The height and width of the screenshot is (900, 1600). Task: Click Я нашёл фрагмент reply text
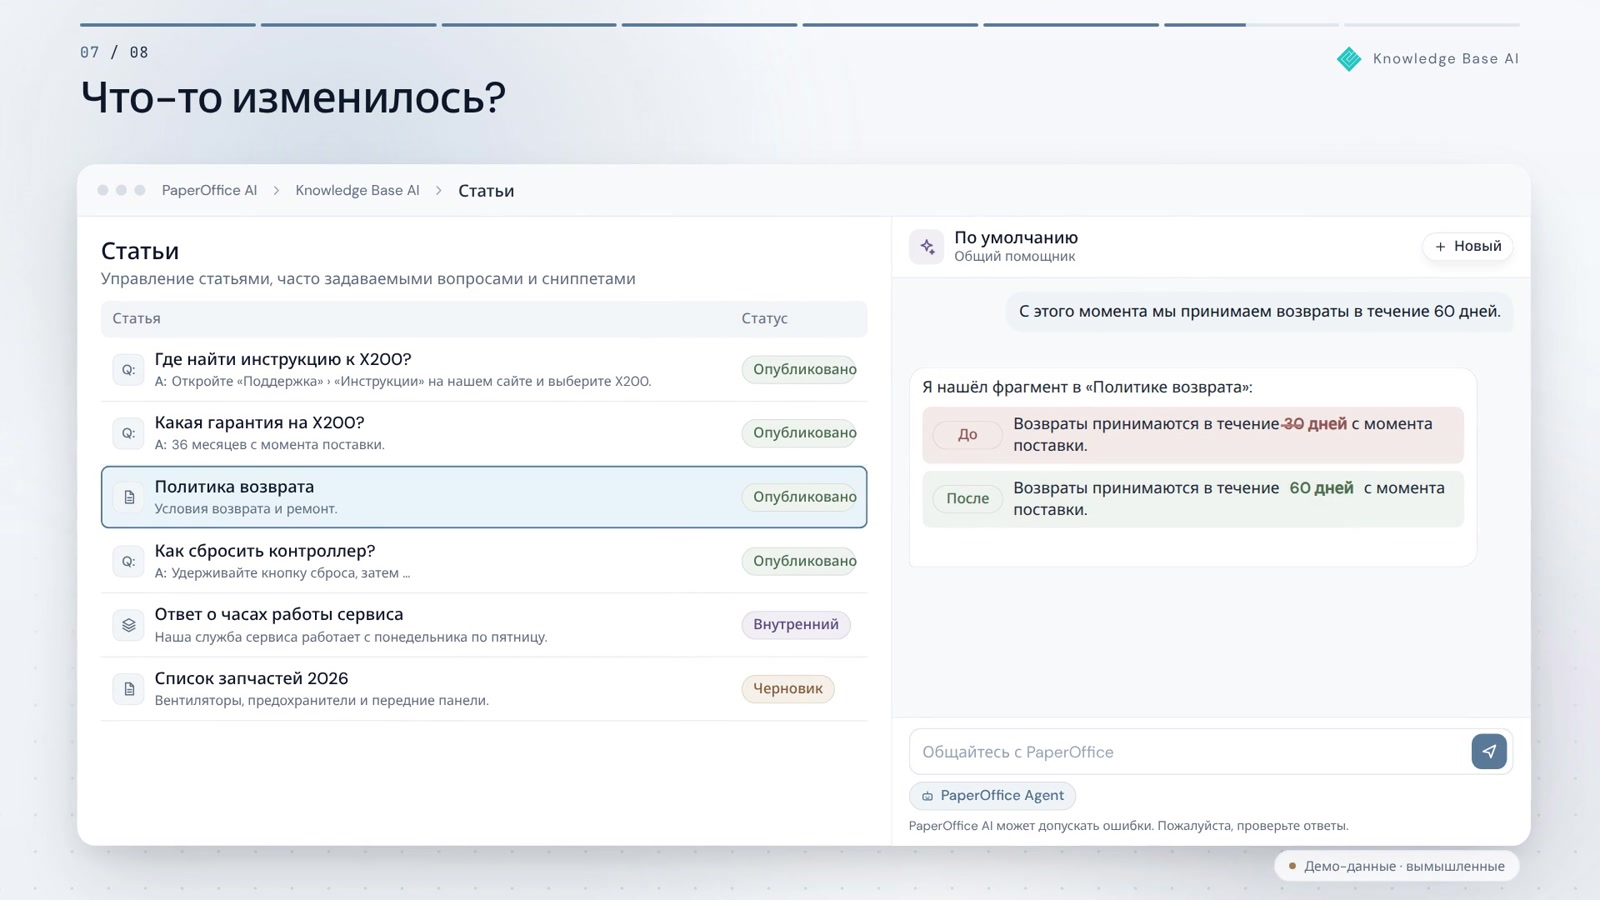click(1087, 387)
